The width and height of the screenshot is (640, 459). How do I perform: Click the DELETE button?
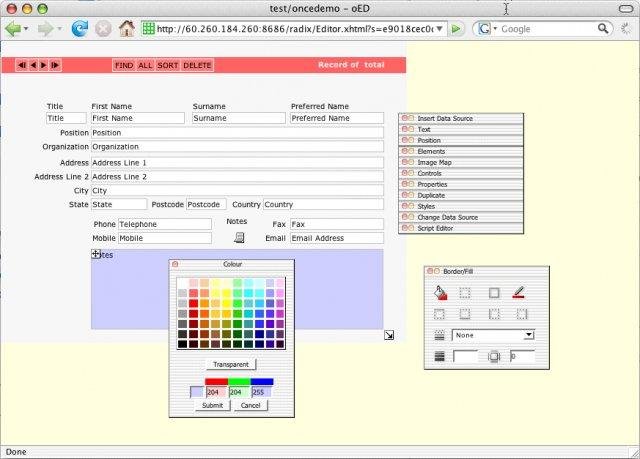(x=197, y=65)
